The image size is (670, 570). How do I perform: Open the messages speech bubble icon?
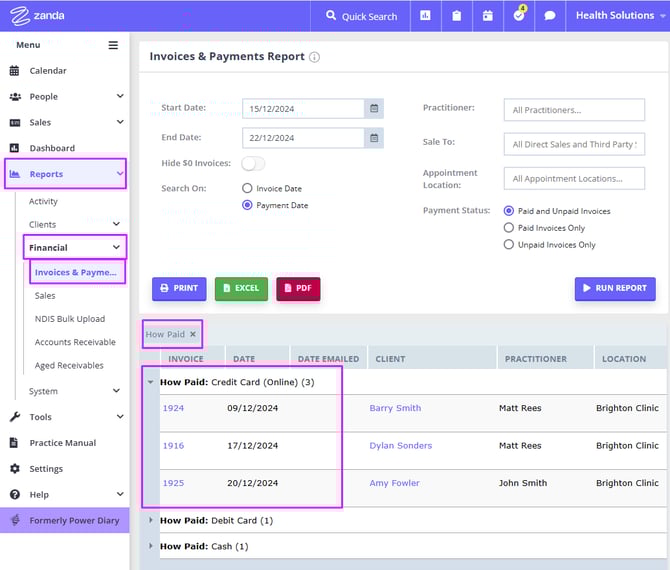[549, 16]
